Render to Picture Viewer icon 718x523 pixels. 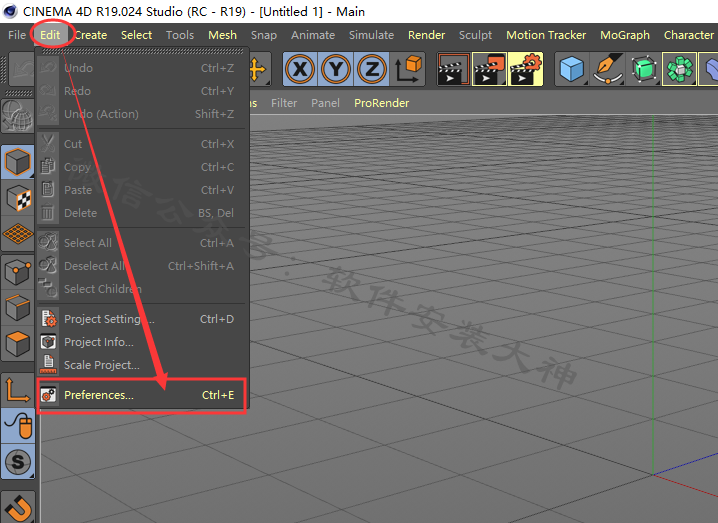489,69
